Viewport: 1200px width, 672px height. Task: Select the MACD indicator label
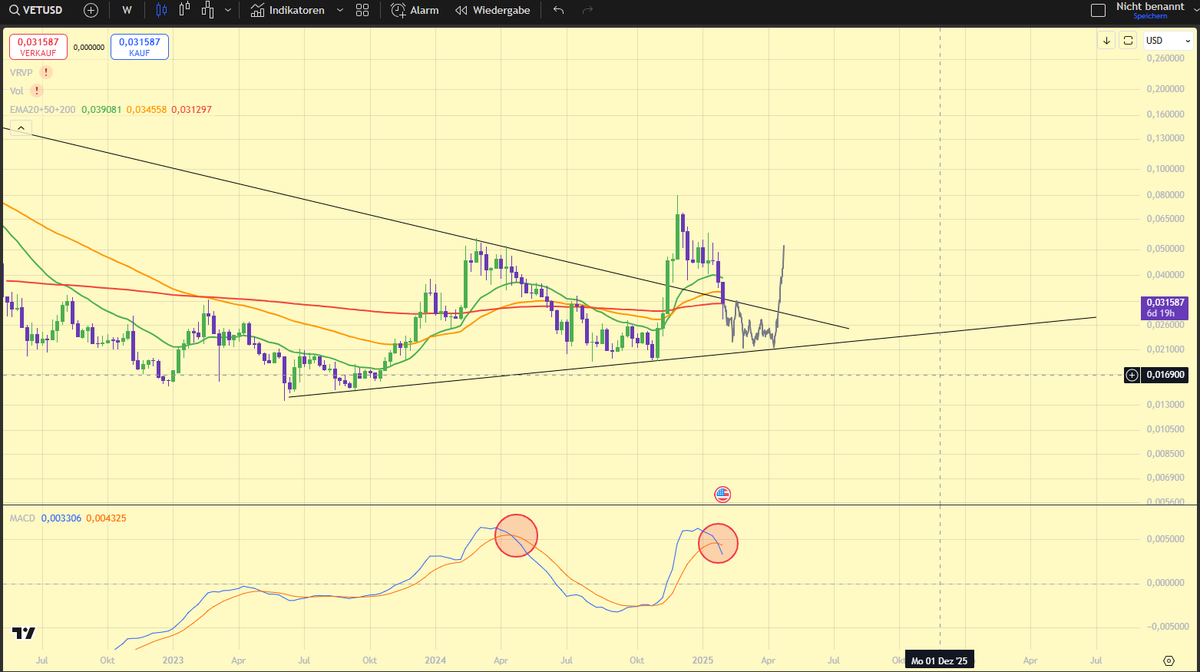[x=23, y=518]
